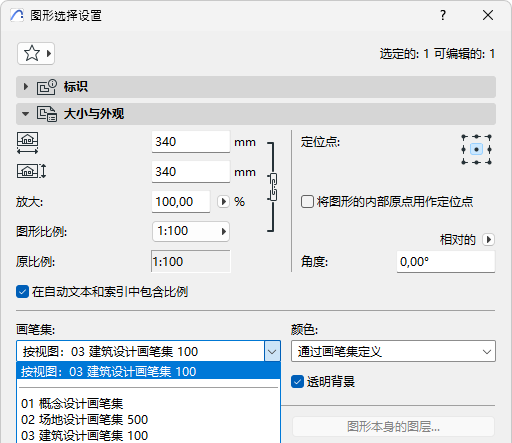Click the 图形本身的图层 button

coord(393,427)
